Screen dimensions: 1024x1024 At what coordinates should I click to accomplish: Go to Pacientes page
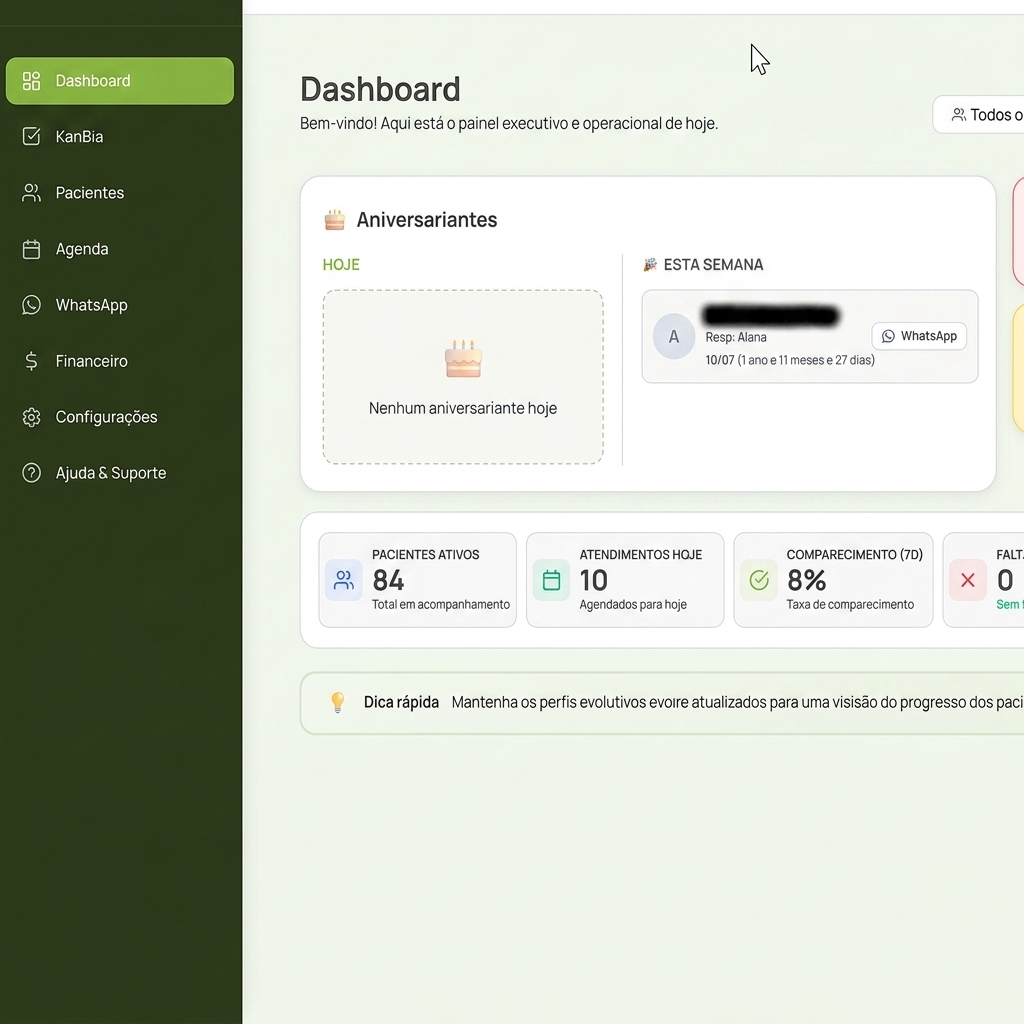120,193
